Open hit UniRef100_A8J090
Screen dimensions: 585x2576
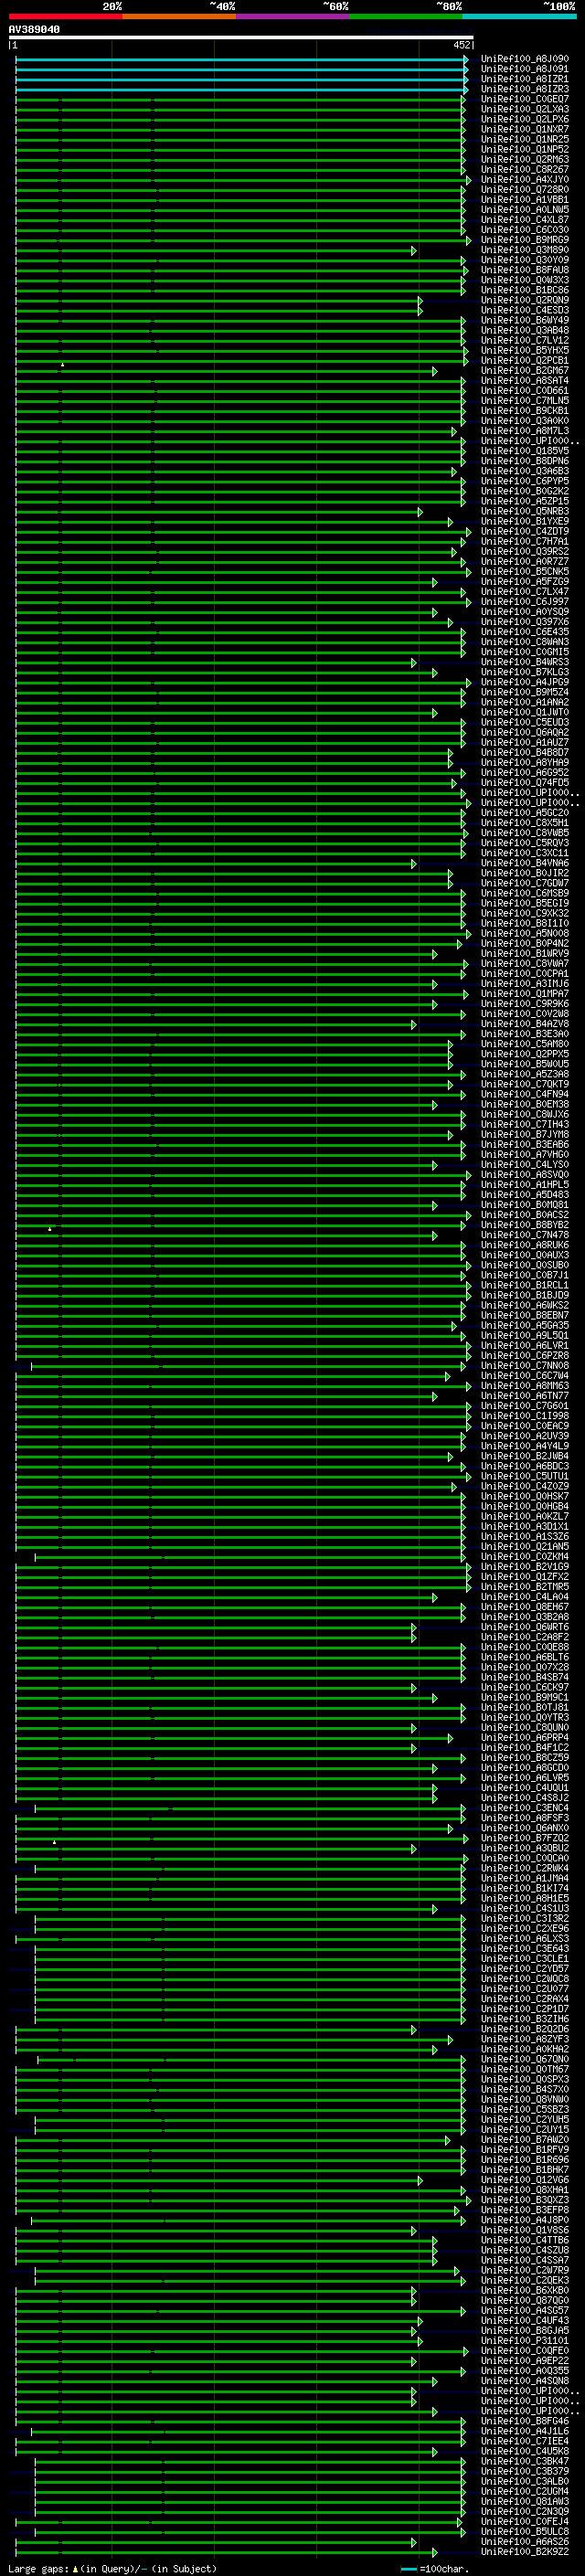tap(525, 59)
